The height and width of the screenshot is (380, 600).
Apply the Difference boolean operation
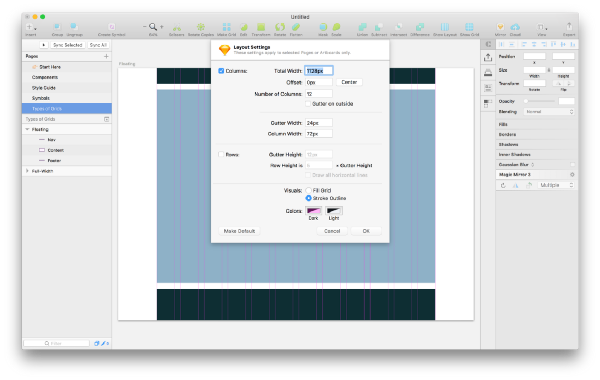[420, 27]
